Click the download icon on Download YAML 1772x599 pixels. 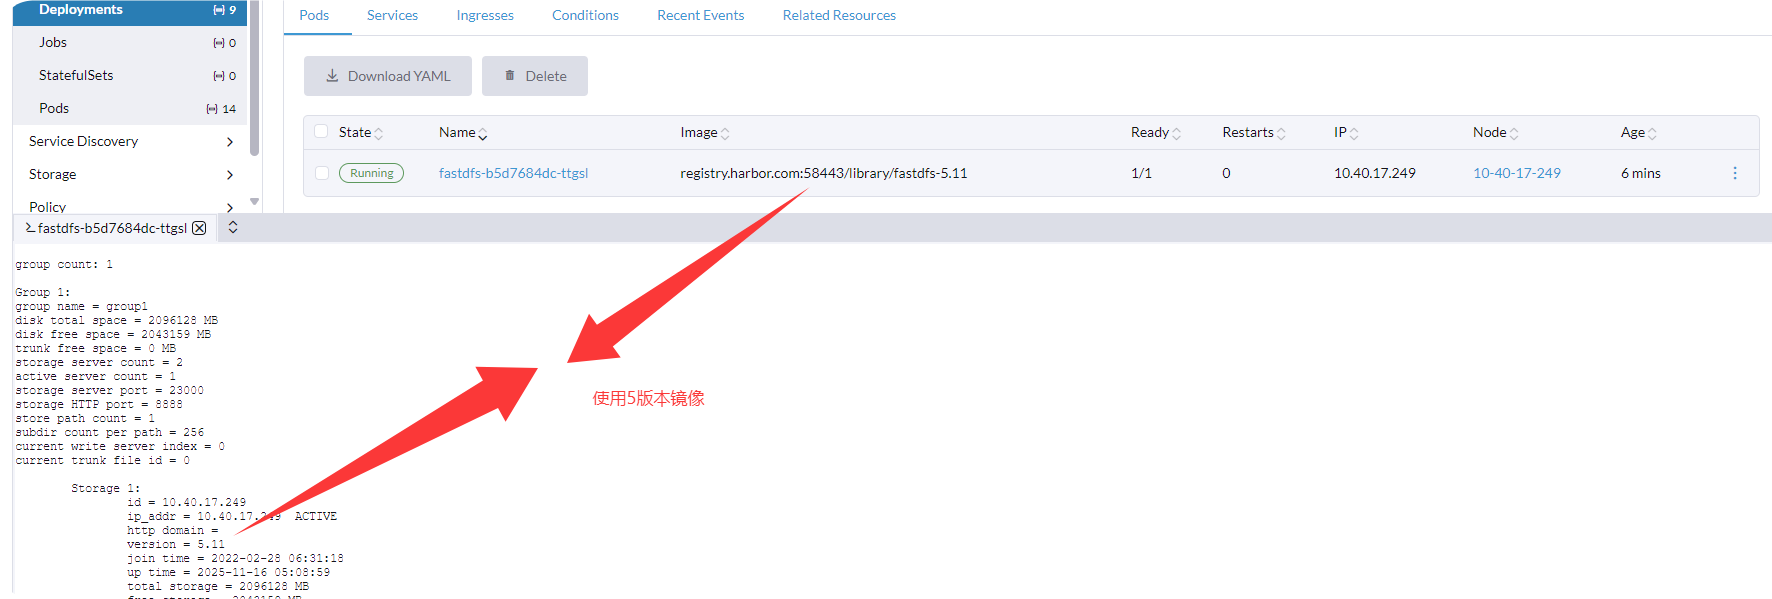click(x=332, y=76)
